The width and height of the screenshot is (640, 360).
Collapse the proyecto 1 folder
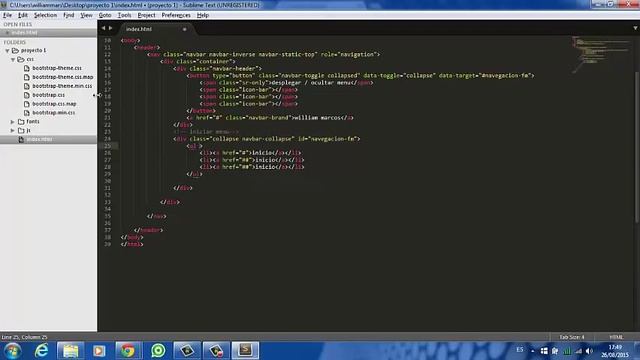click(x=7, y=51)
